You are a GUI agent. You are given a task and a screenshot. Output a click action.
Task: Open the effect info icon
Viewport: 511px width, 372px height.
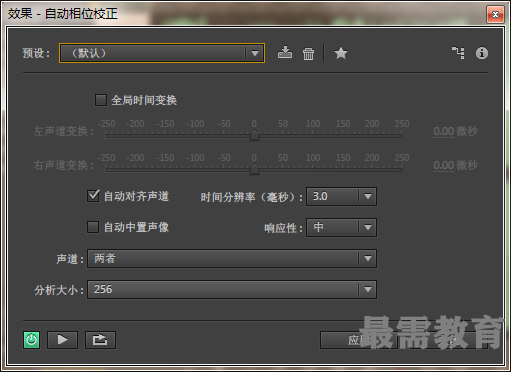pyautogui.click(x=482, y=53)
